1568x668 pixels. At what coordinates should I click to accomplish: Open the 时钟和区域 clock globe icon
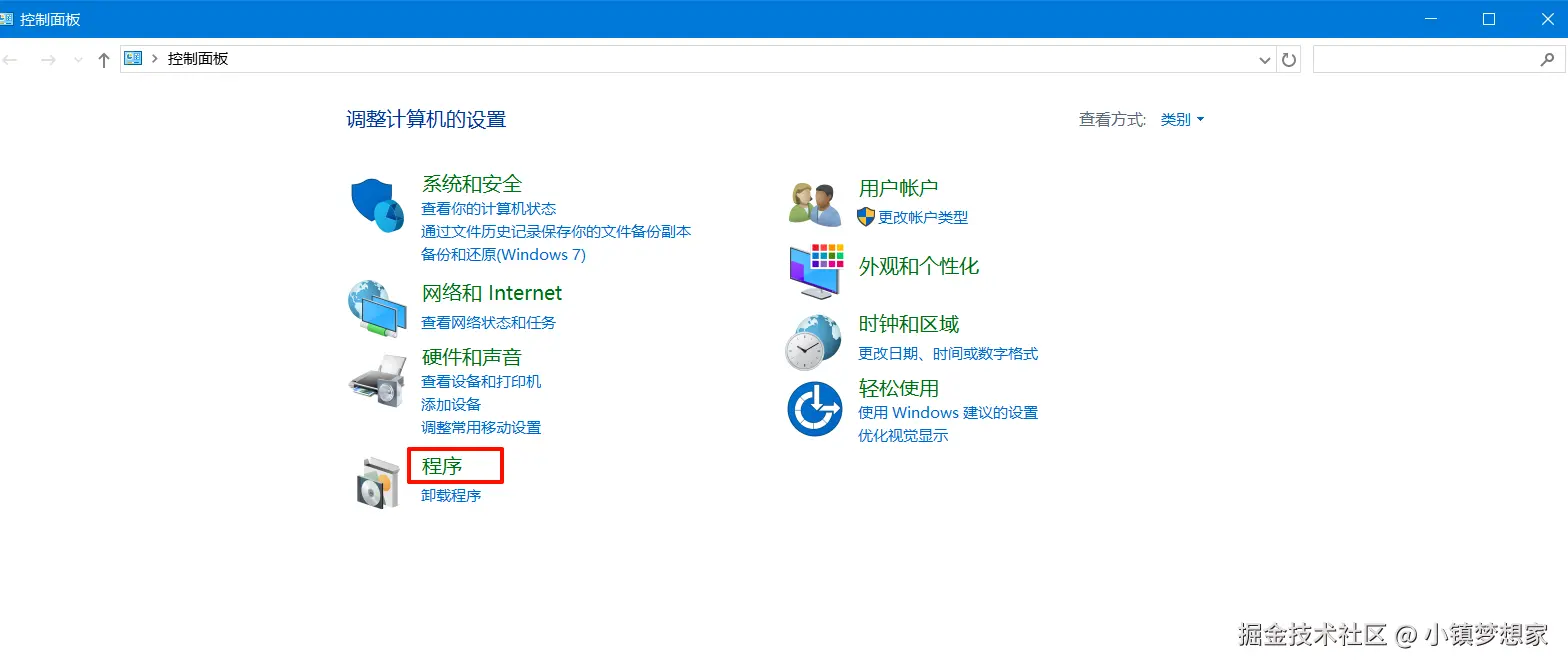tap(813, 343)
